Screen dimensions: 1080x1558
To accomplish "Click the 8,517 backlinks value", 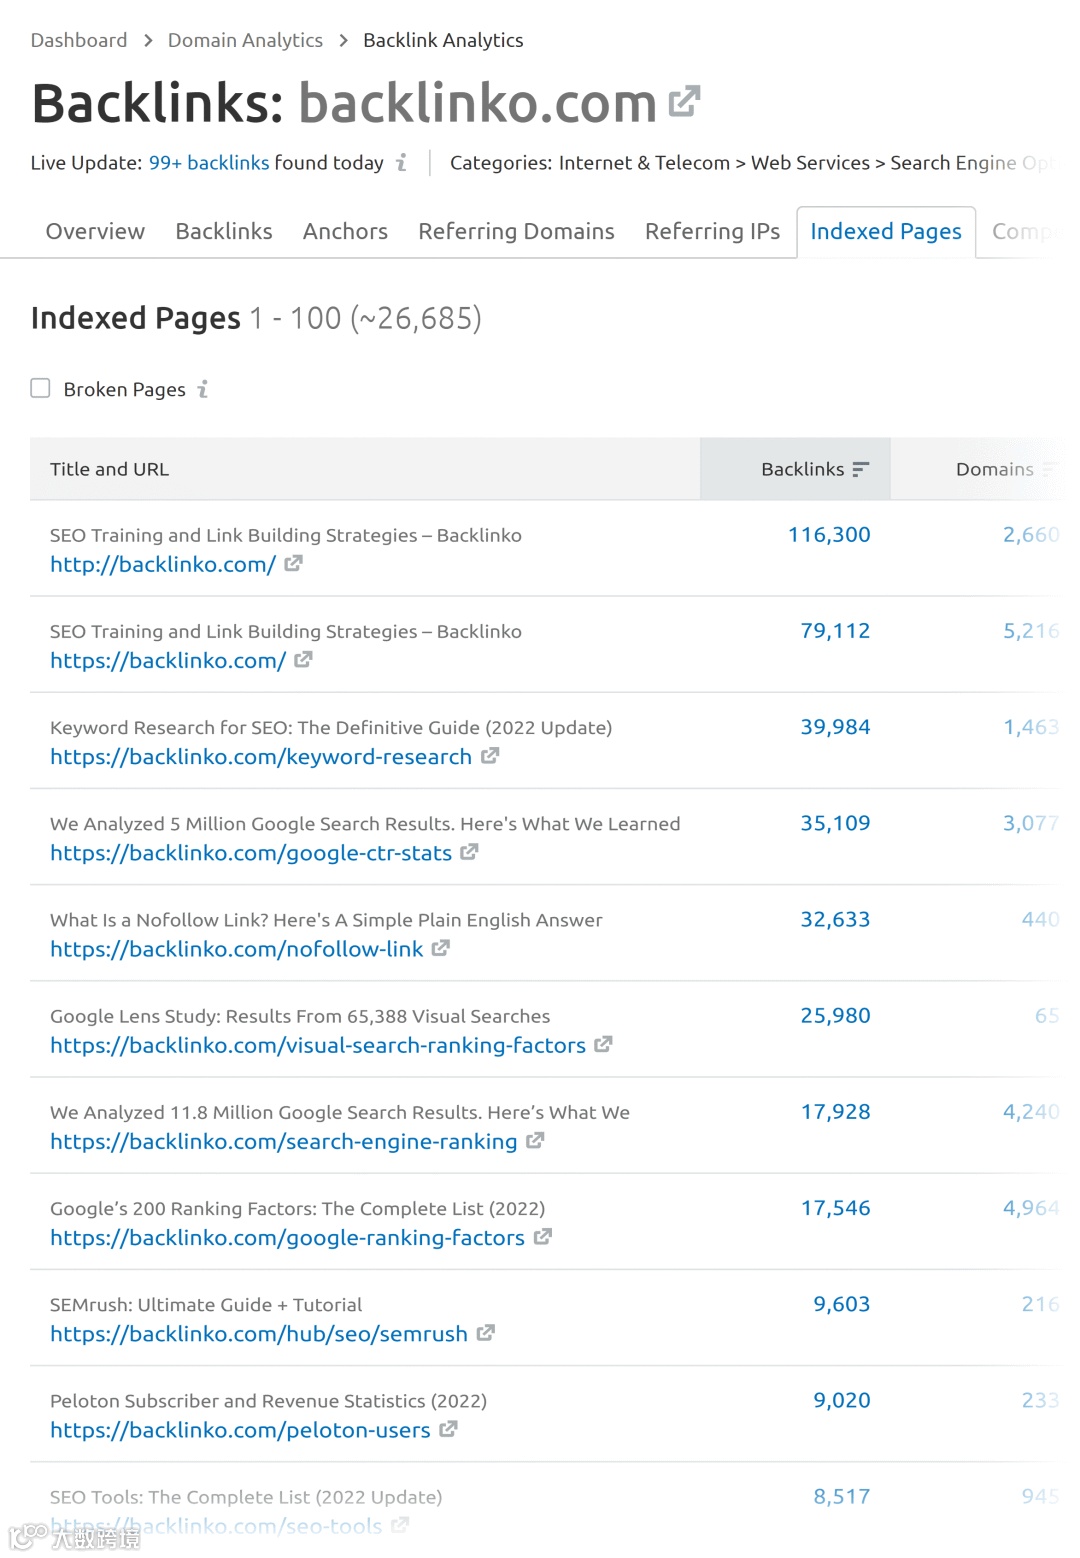I will pos(842,1496).
